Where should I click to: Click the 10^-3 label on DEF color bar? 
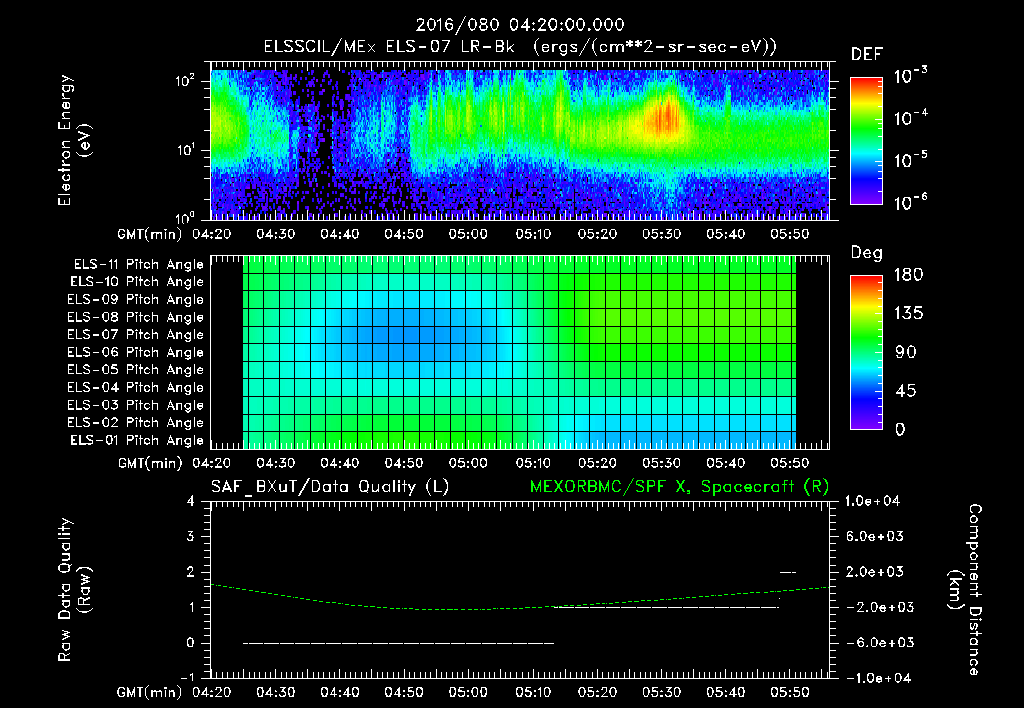pyautogui.click(x=910, y=75)
